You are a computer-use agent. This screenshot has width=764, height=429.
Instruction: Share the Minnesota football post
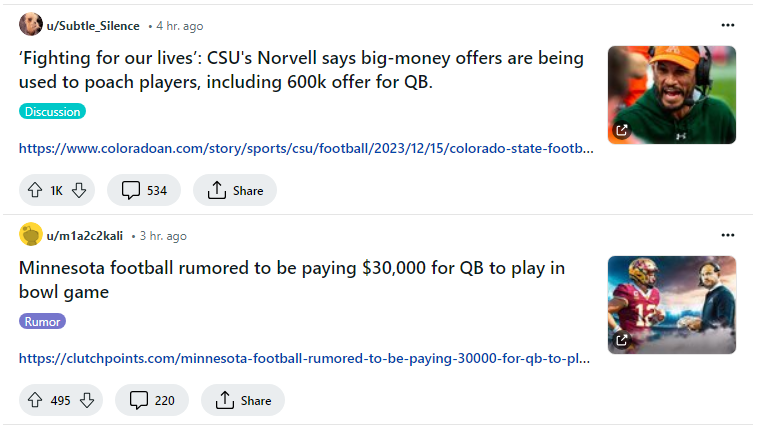tap(242, 400)
